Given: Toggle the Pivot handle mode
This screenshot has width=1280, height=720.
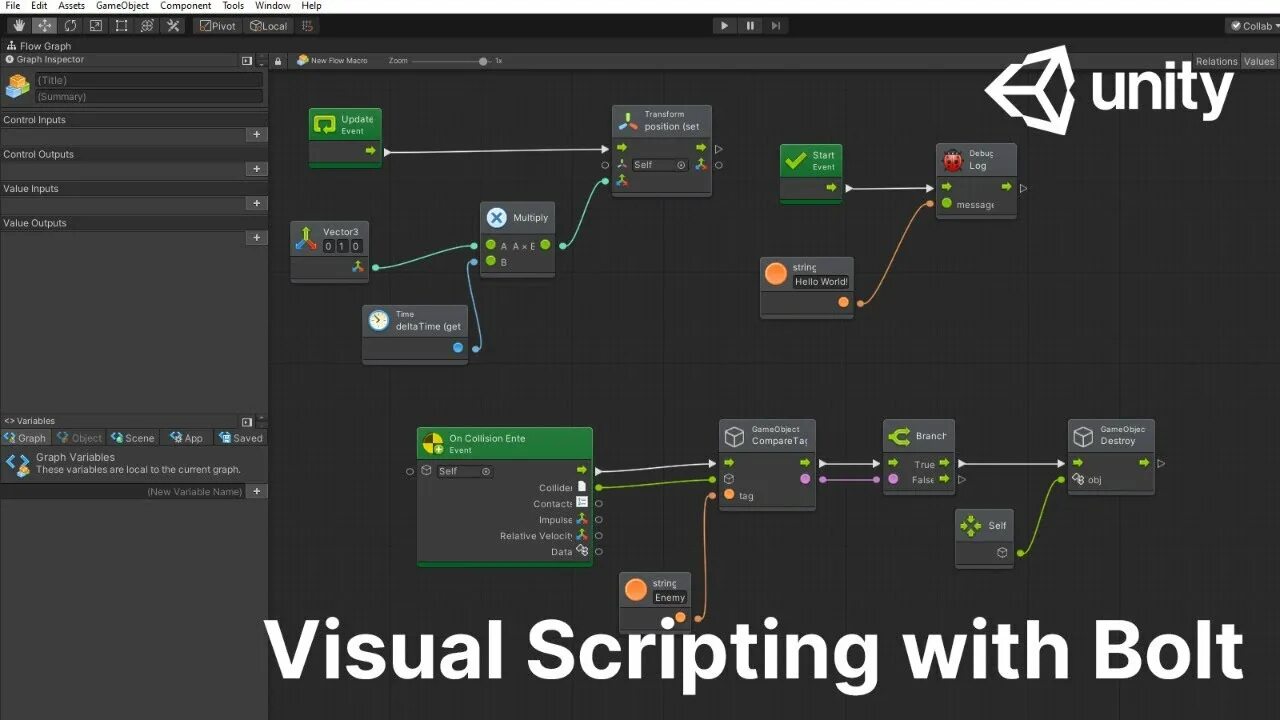Looking at the screenshot, I should [218, 26].
